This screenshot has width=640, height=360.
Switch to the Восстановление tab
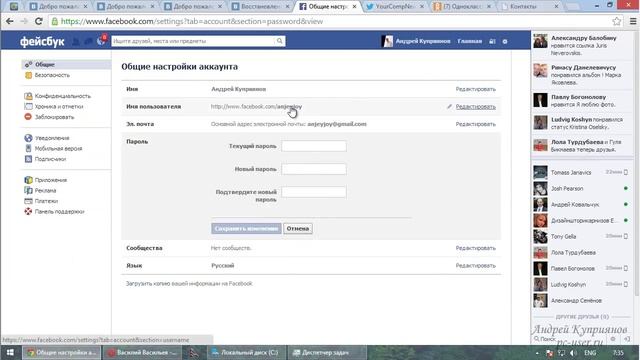pos(260,7)
